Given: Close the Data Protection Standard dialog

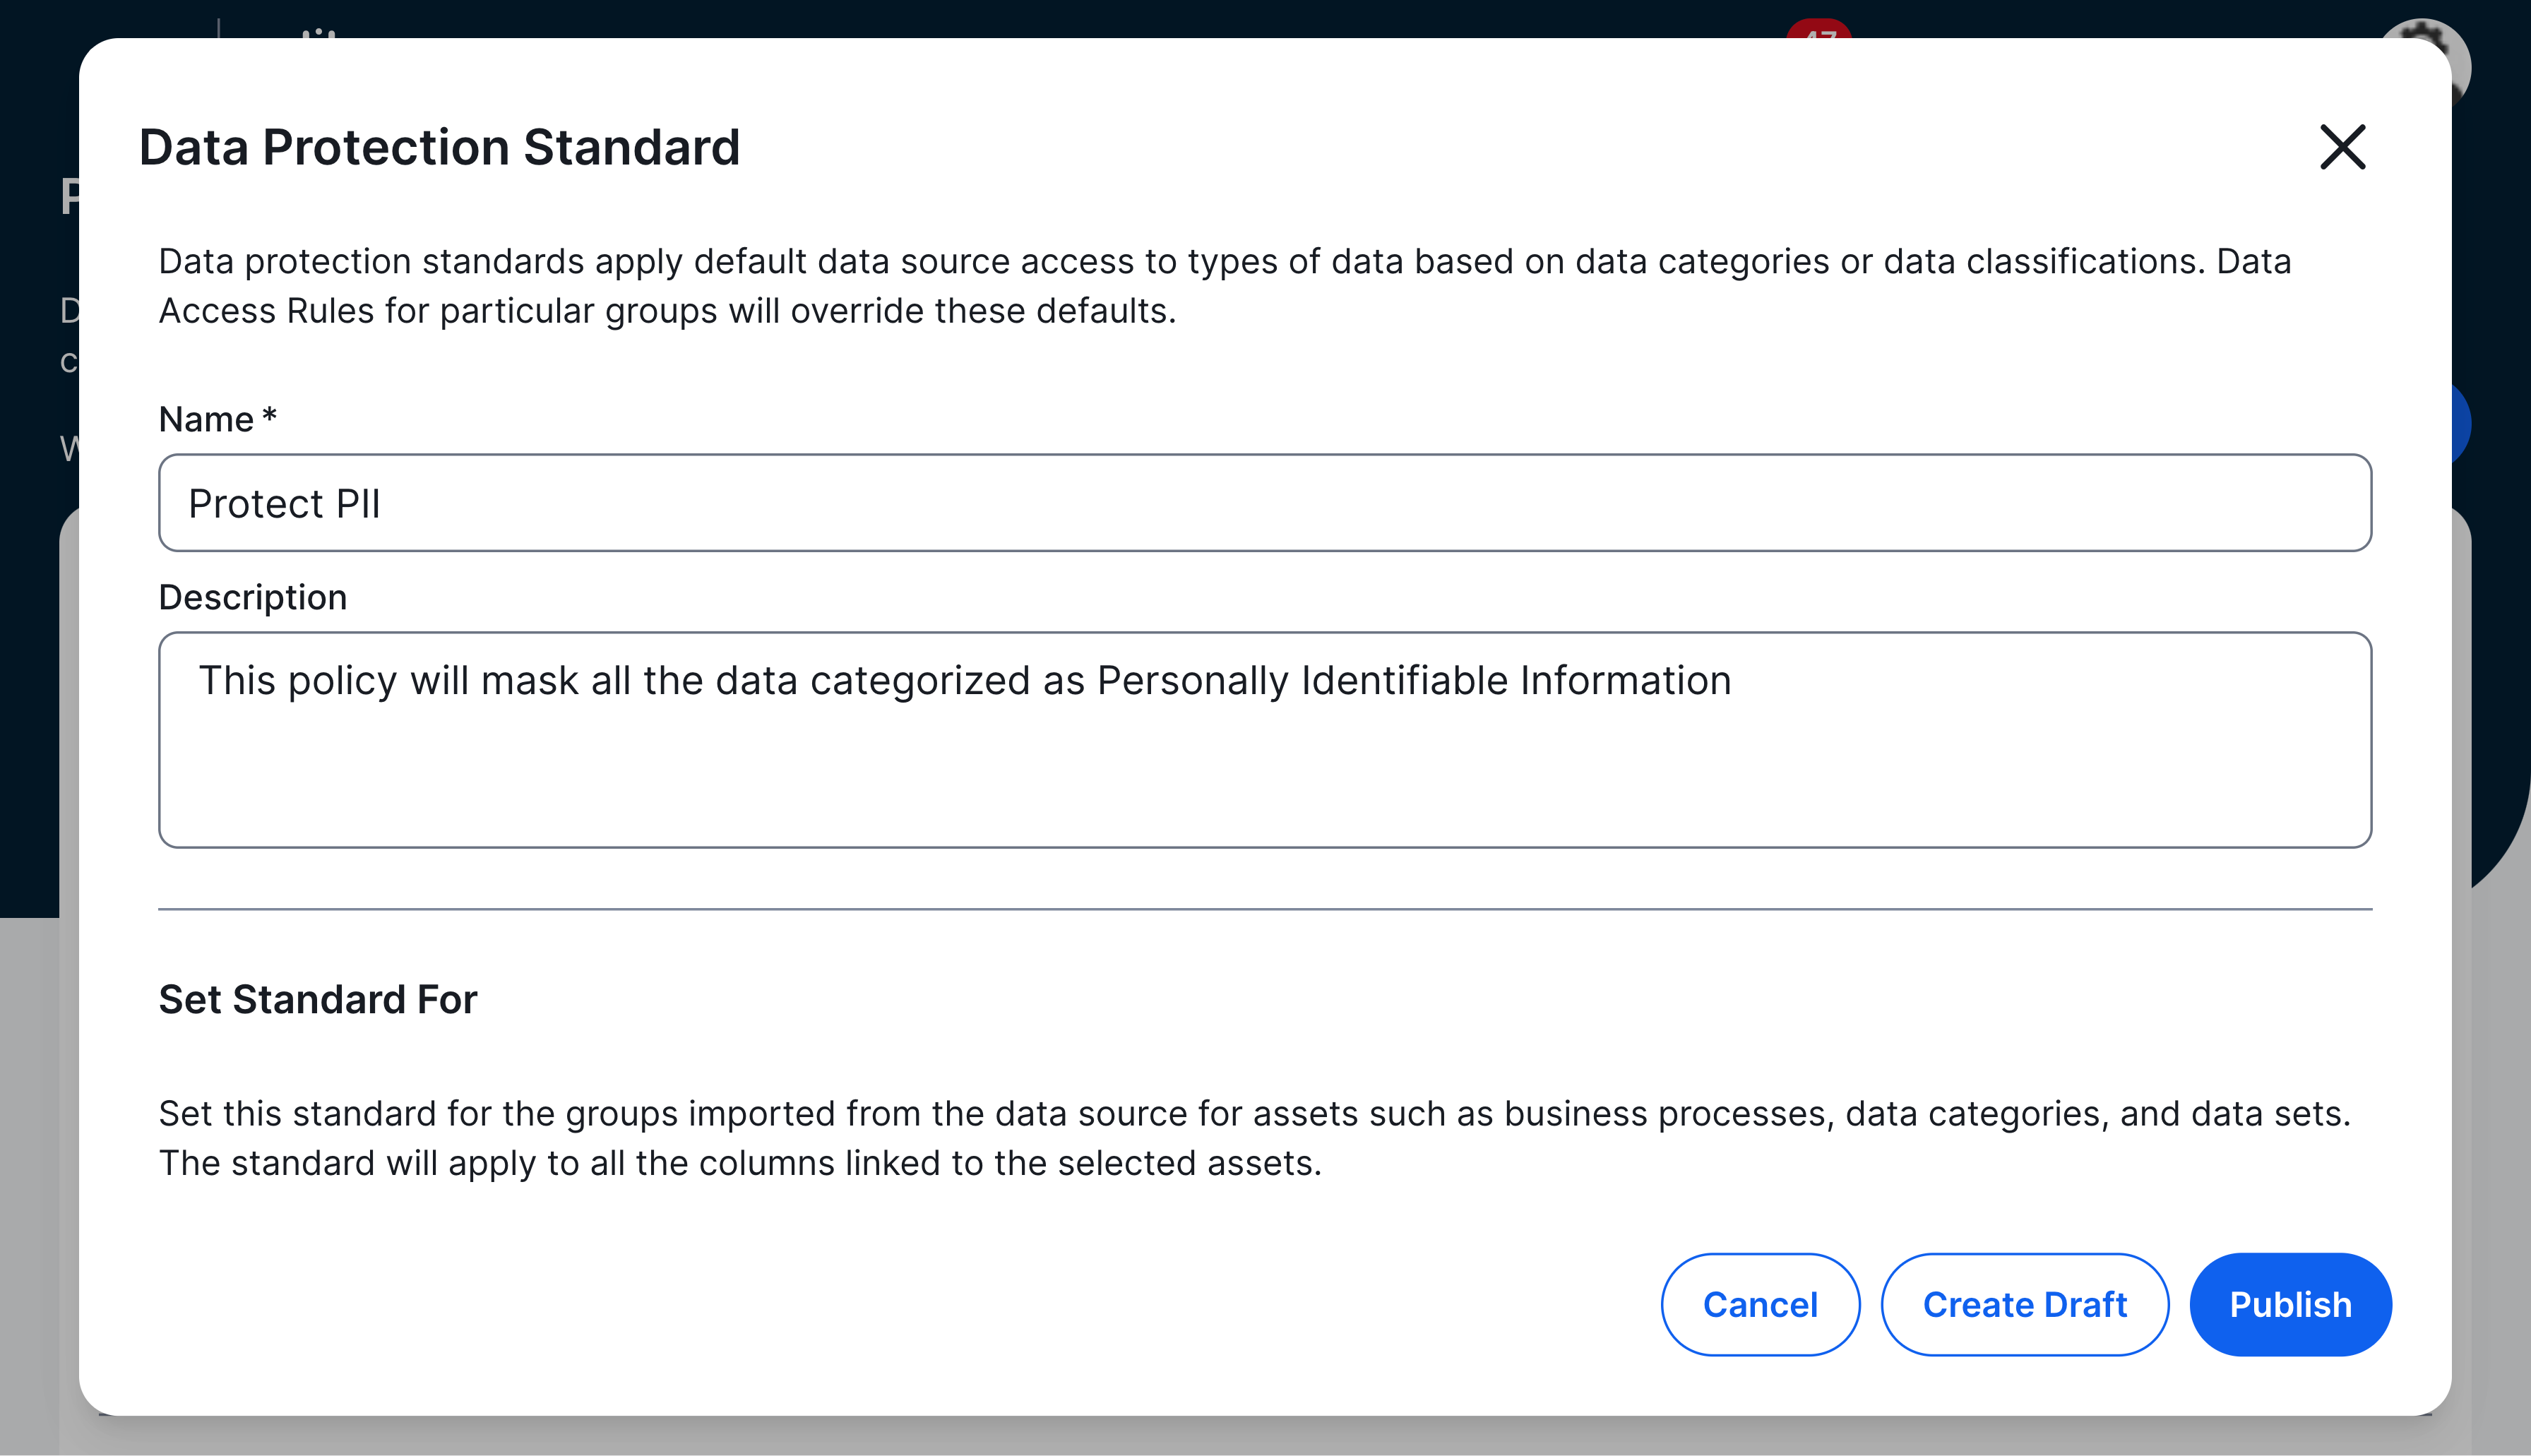Looking at the screenshot, I should pyautogui.click(x=2342, y=148).
